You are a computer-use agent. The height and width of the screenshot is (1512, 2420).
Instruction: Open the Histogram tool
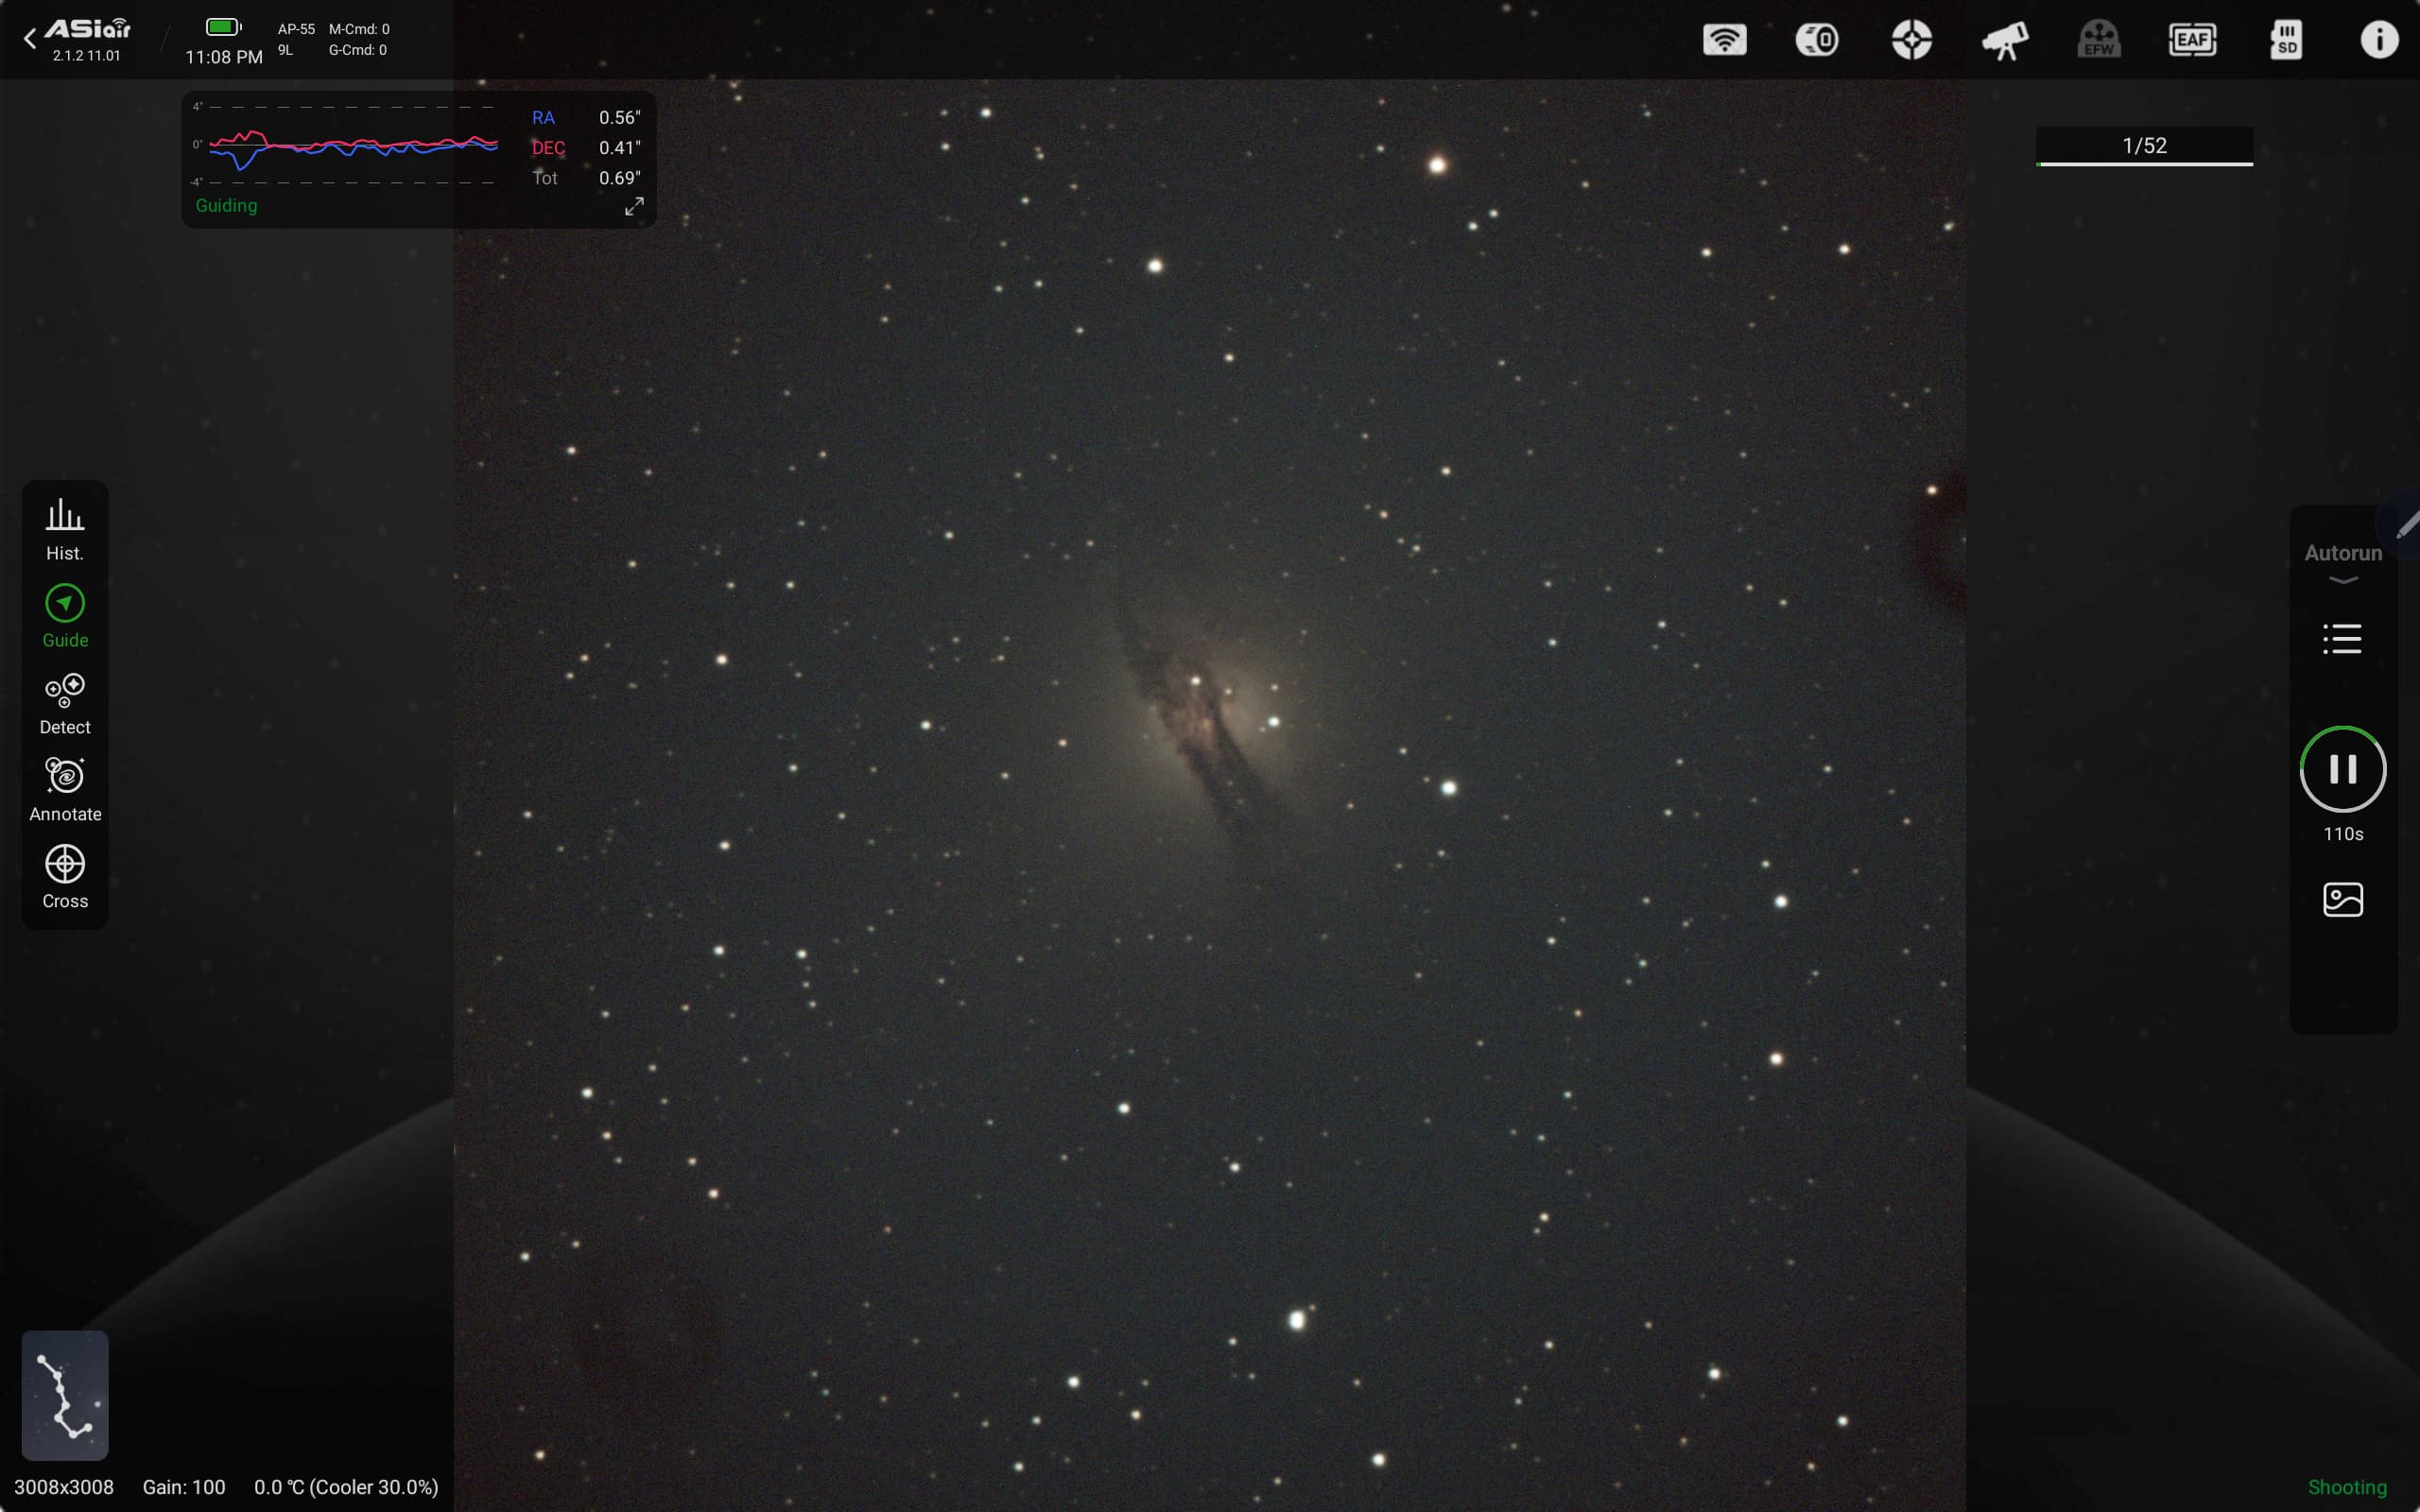[x=65, y=530]
